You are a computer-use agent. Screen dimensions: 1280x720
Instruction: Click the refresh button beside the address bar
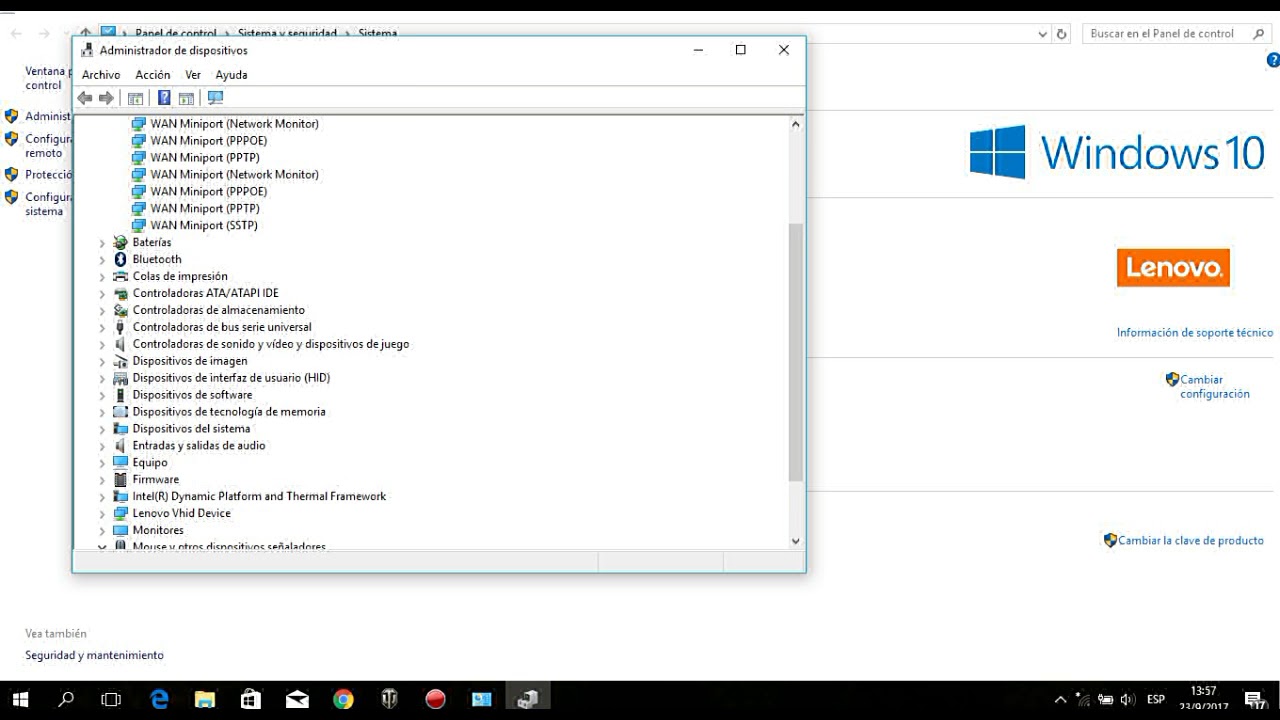(x=1062, y=33)
